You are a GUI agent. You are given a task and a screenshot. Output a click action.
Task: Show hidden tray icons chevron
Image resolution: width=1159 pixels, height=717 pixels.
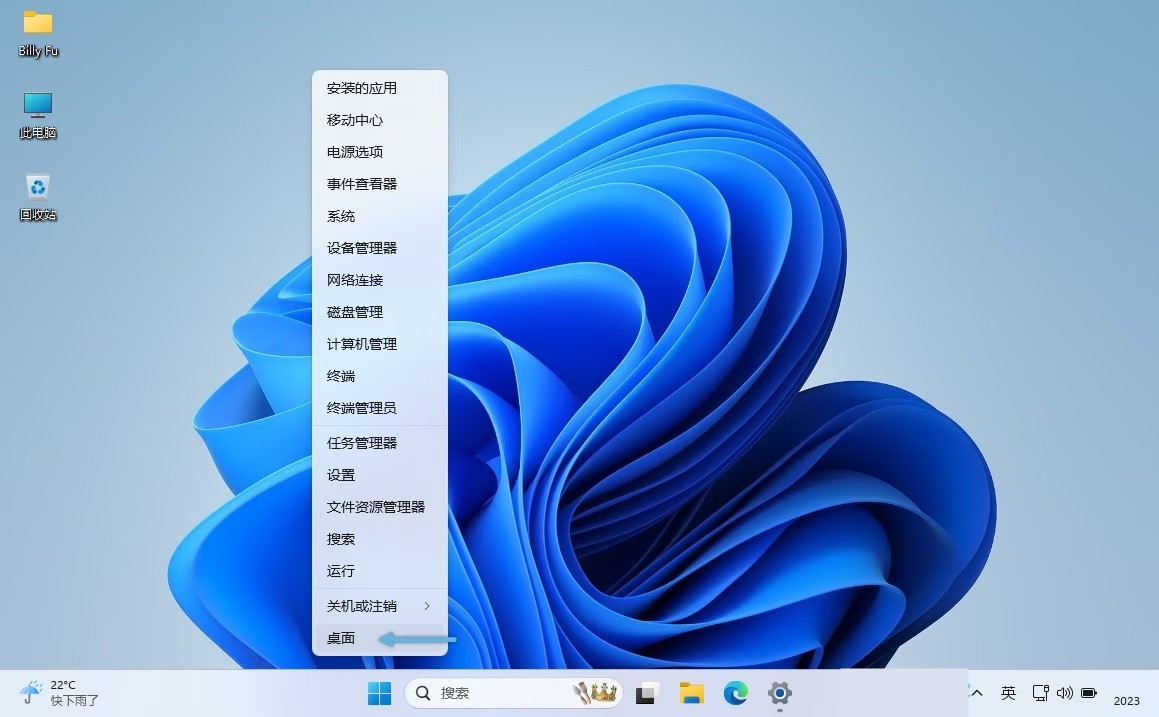(x=976, y=693)
